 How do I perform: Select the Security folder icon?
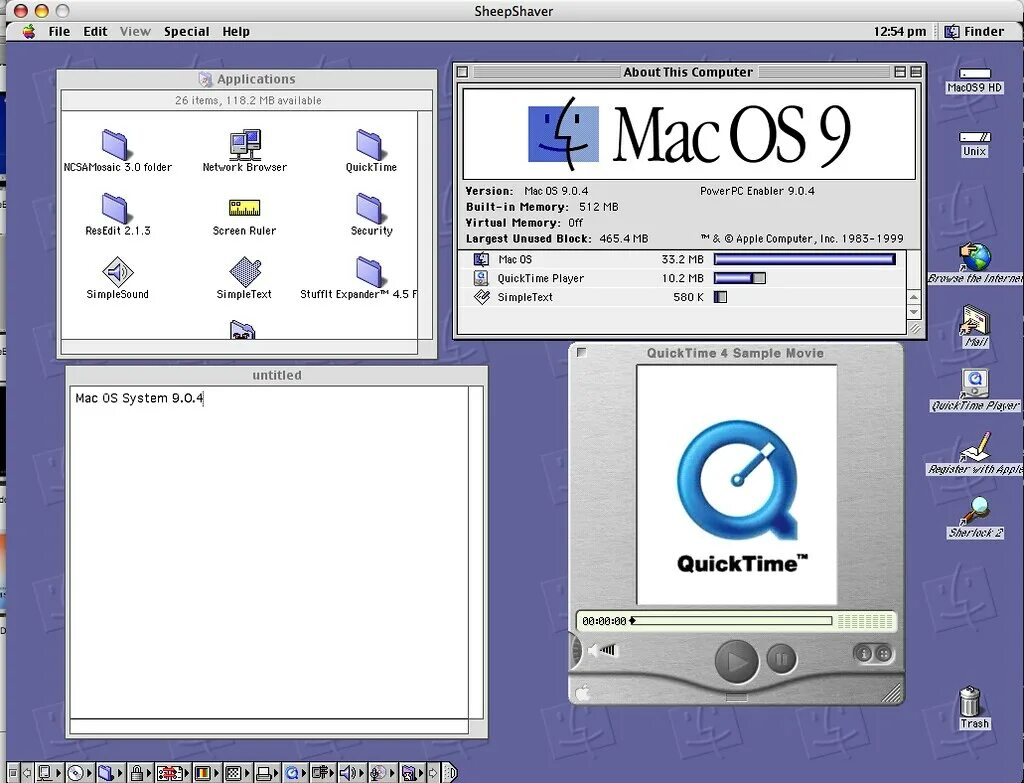tap(370, 208)
